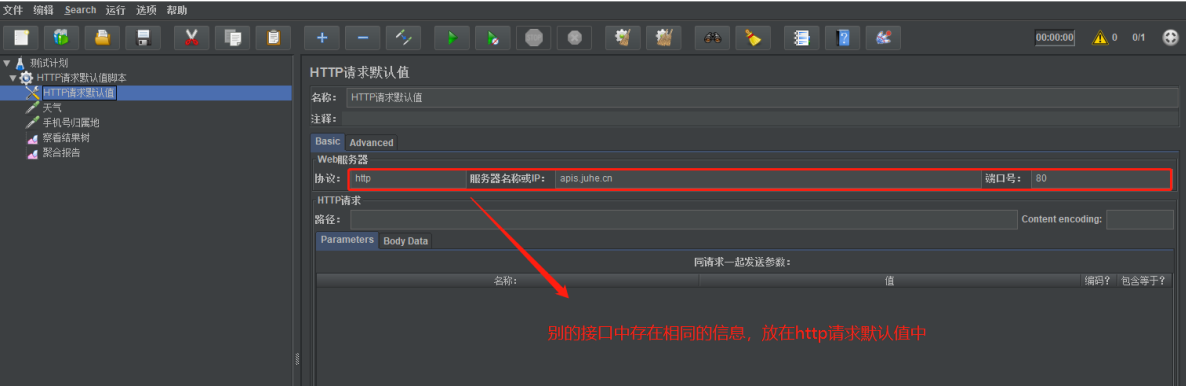Screen dimensions: 1186x387
Task: Collapse all nodes with minus icon
Action: coord(362,37)
